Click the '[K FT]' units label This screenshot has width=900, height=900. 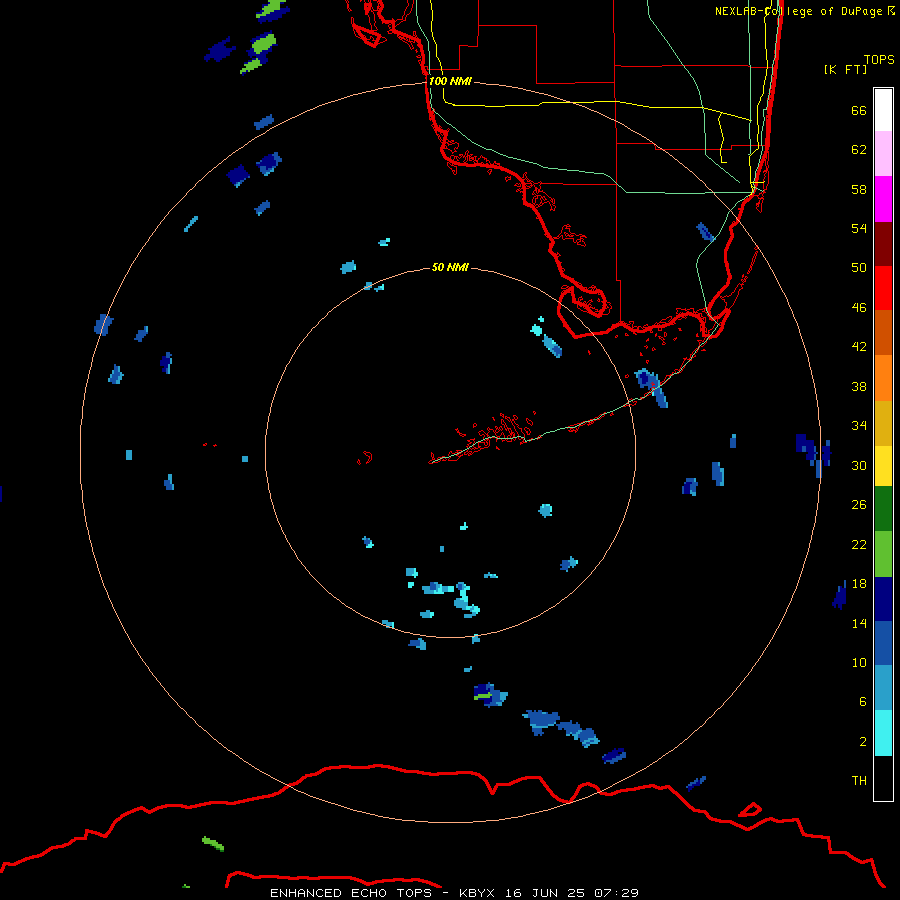[x=845, y=69]
